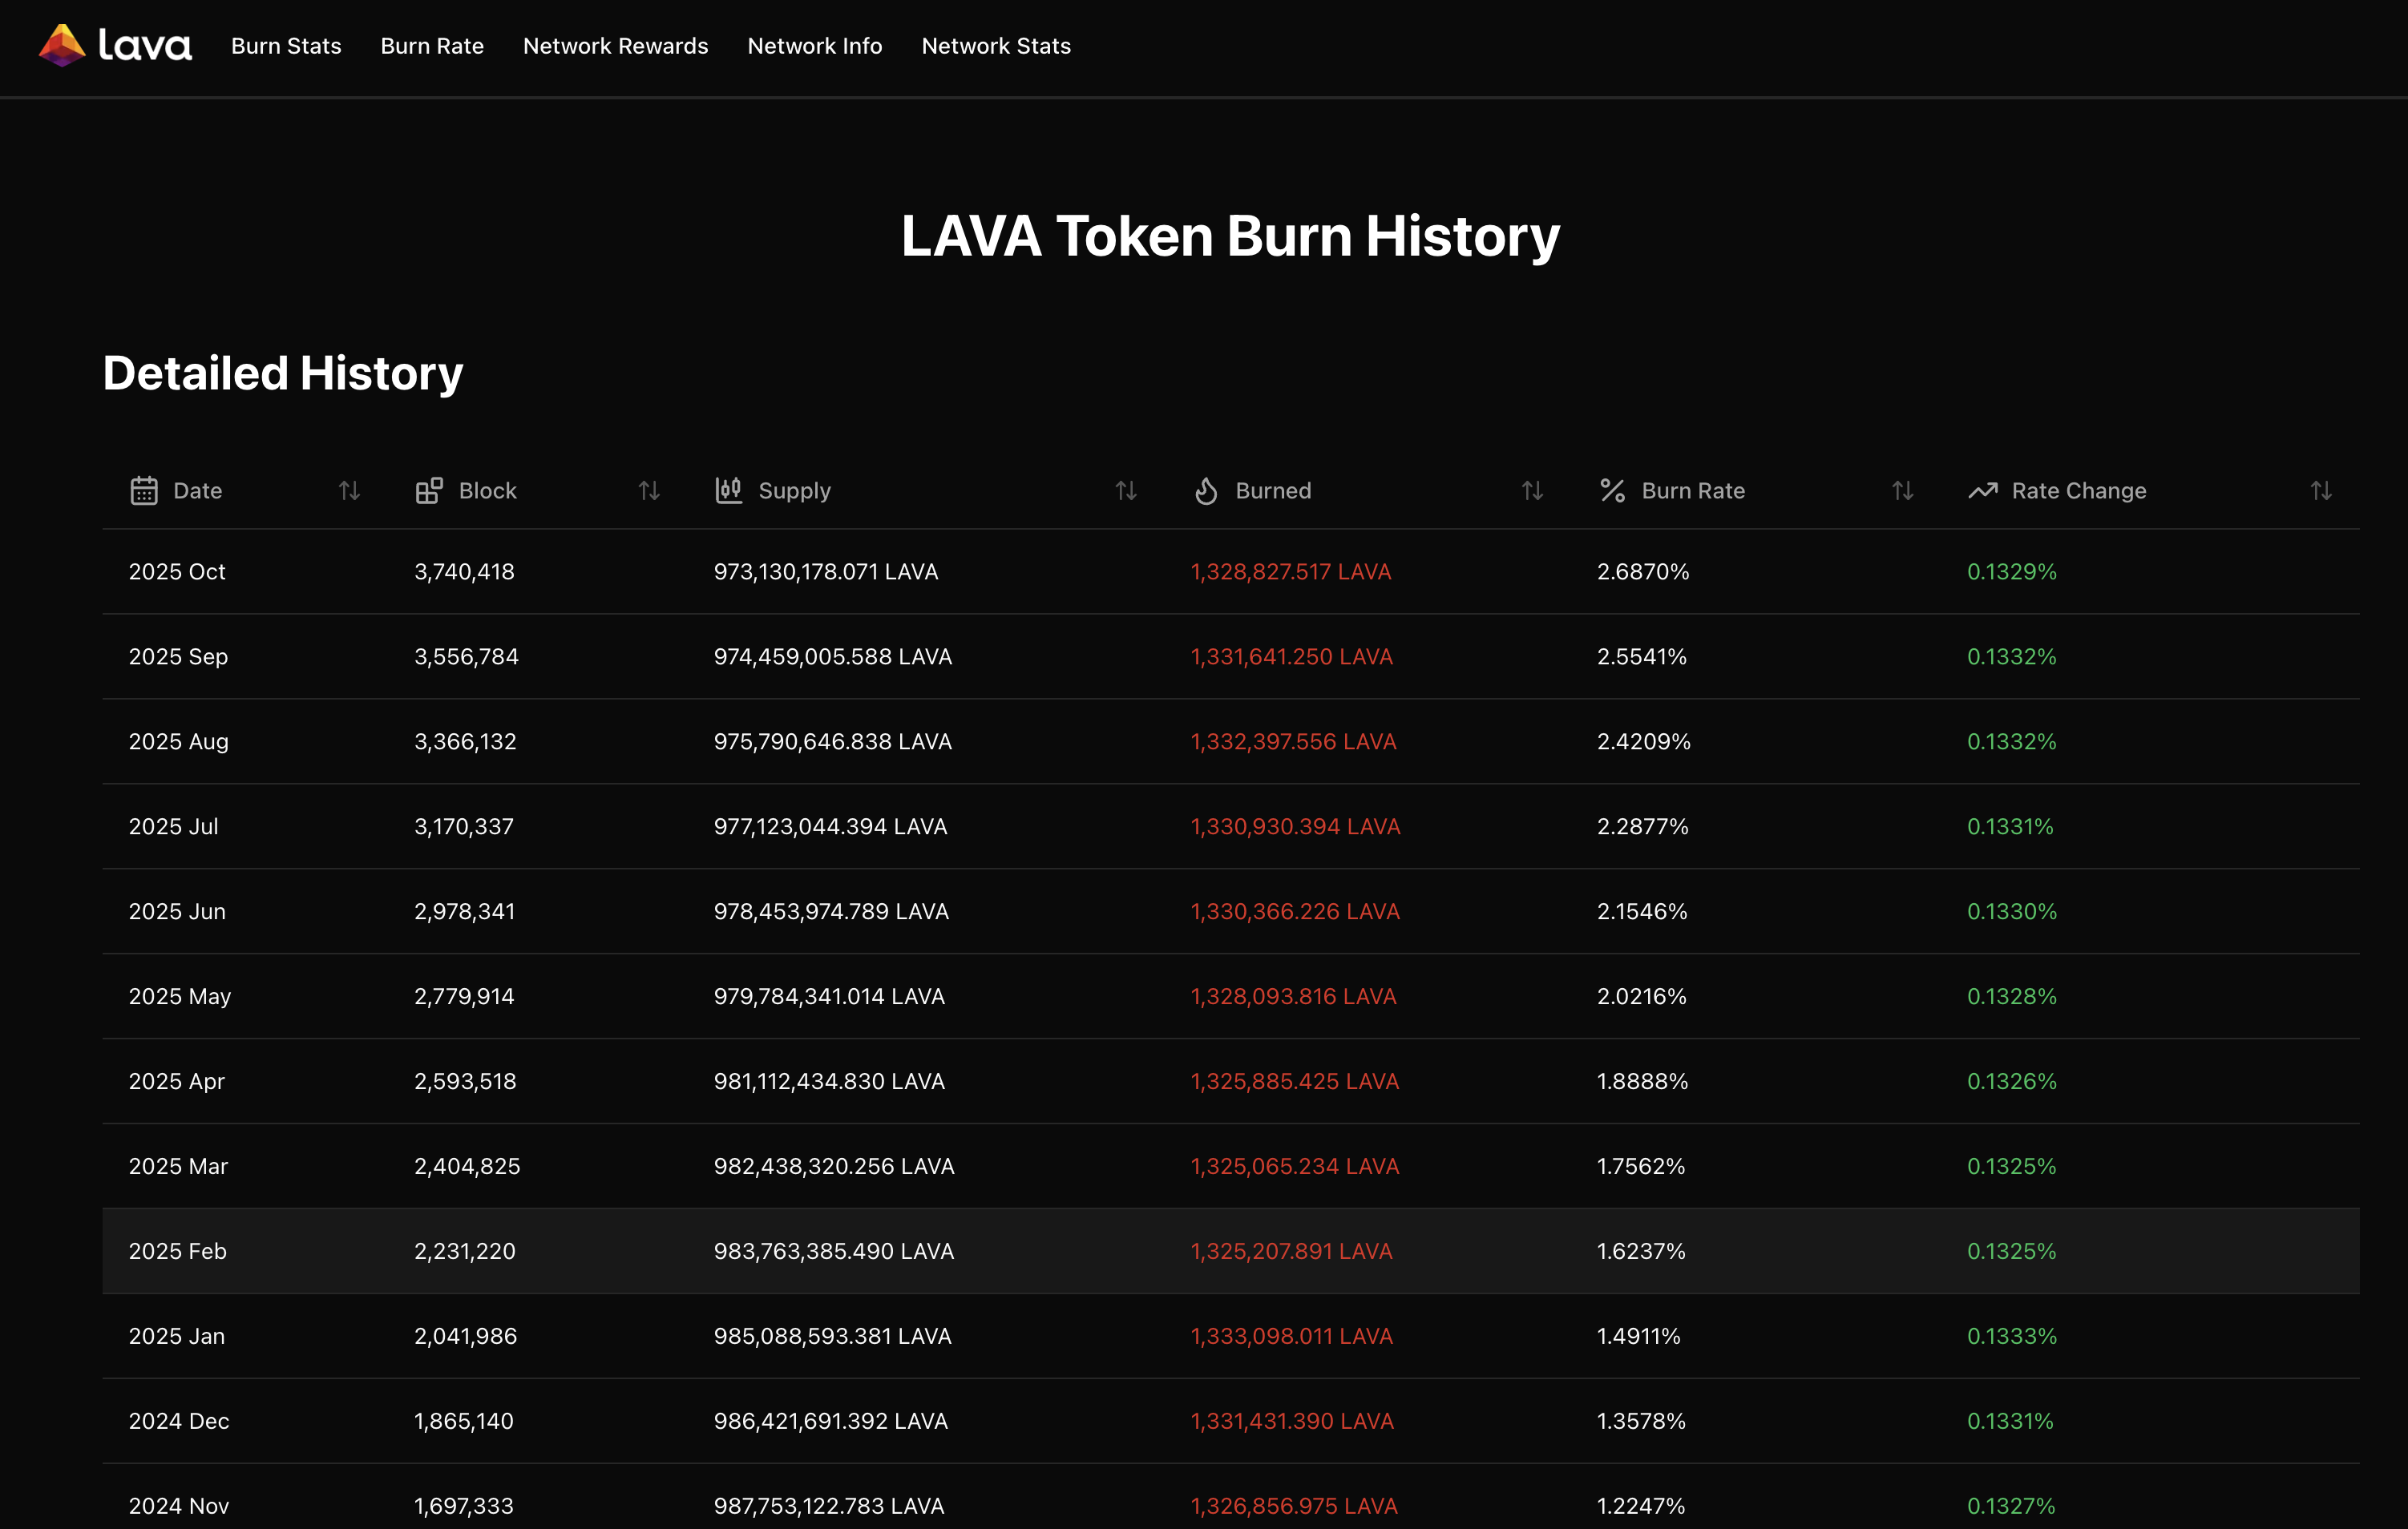The image size is (2408, 1529).
Task: Click the percent icon near Burn Rate
Action: click(x=1612, y=490)
